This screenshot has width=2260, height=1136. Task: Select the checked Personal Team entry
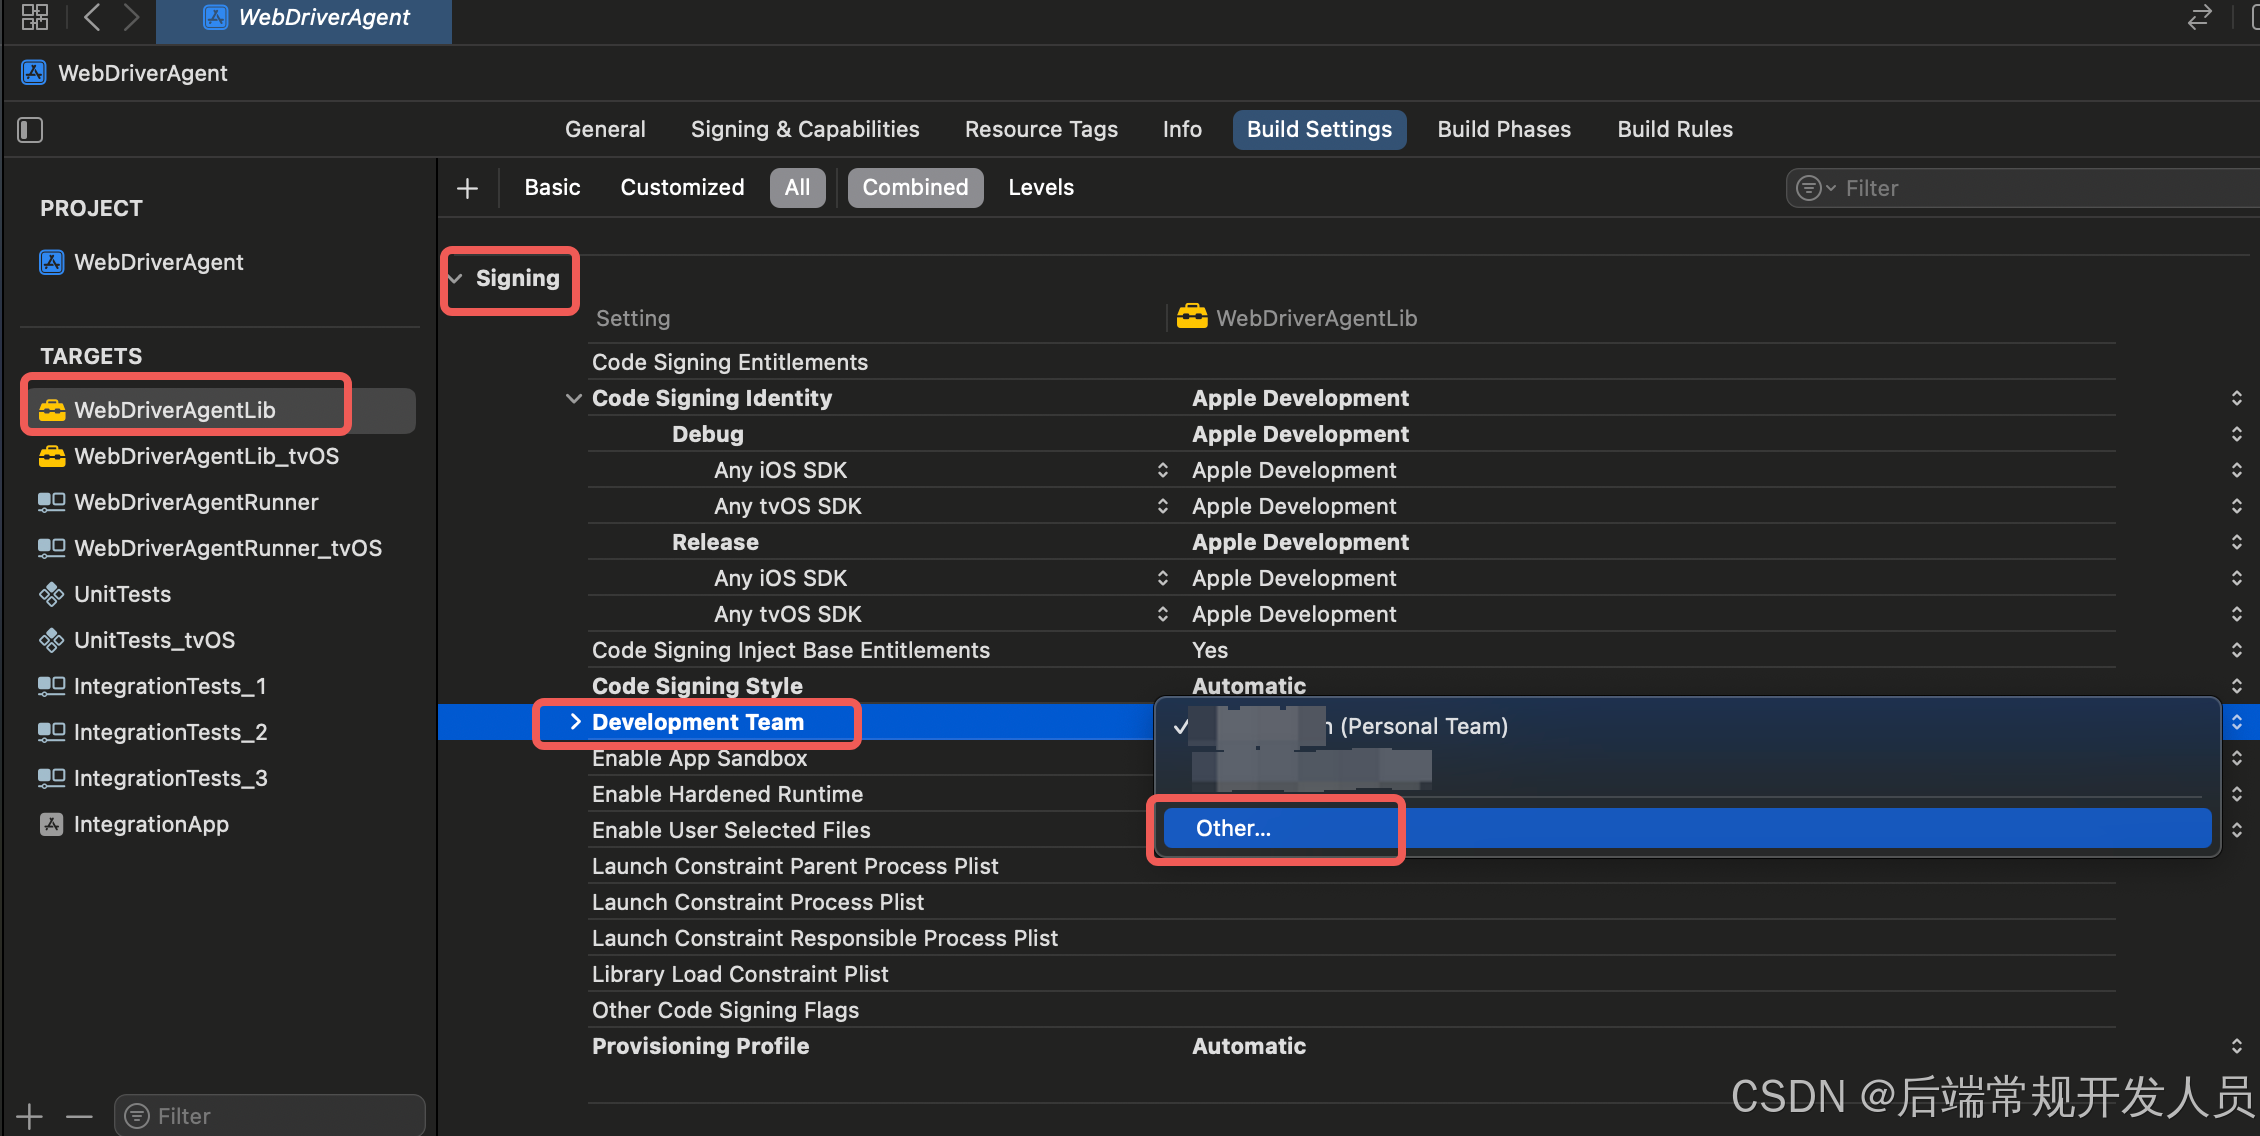pyautogui.click(x=1687, y=726)
